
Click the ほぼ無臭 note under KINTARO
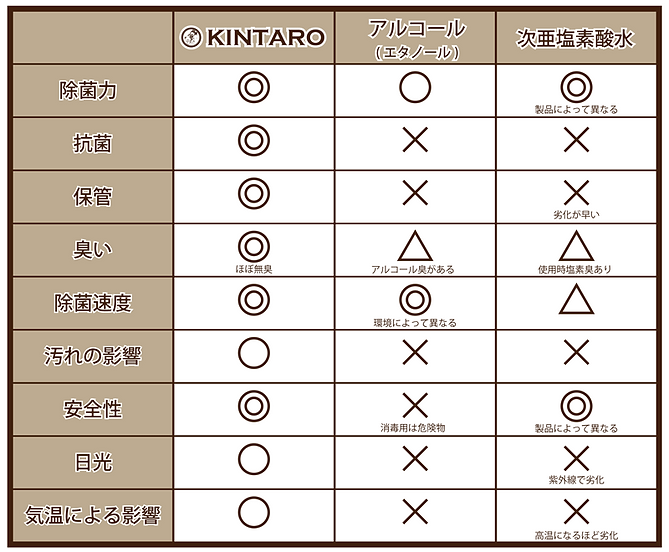[254, 269]
